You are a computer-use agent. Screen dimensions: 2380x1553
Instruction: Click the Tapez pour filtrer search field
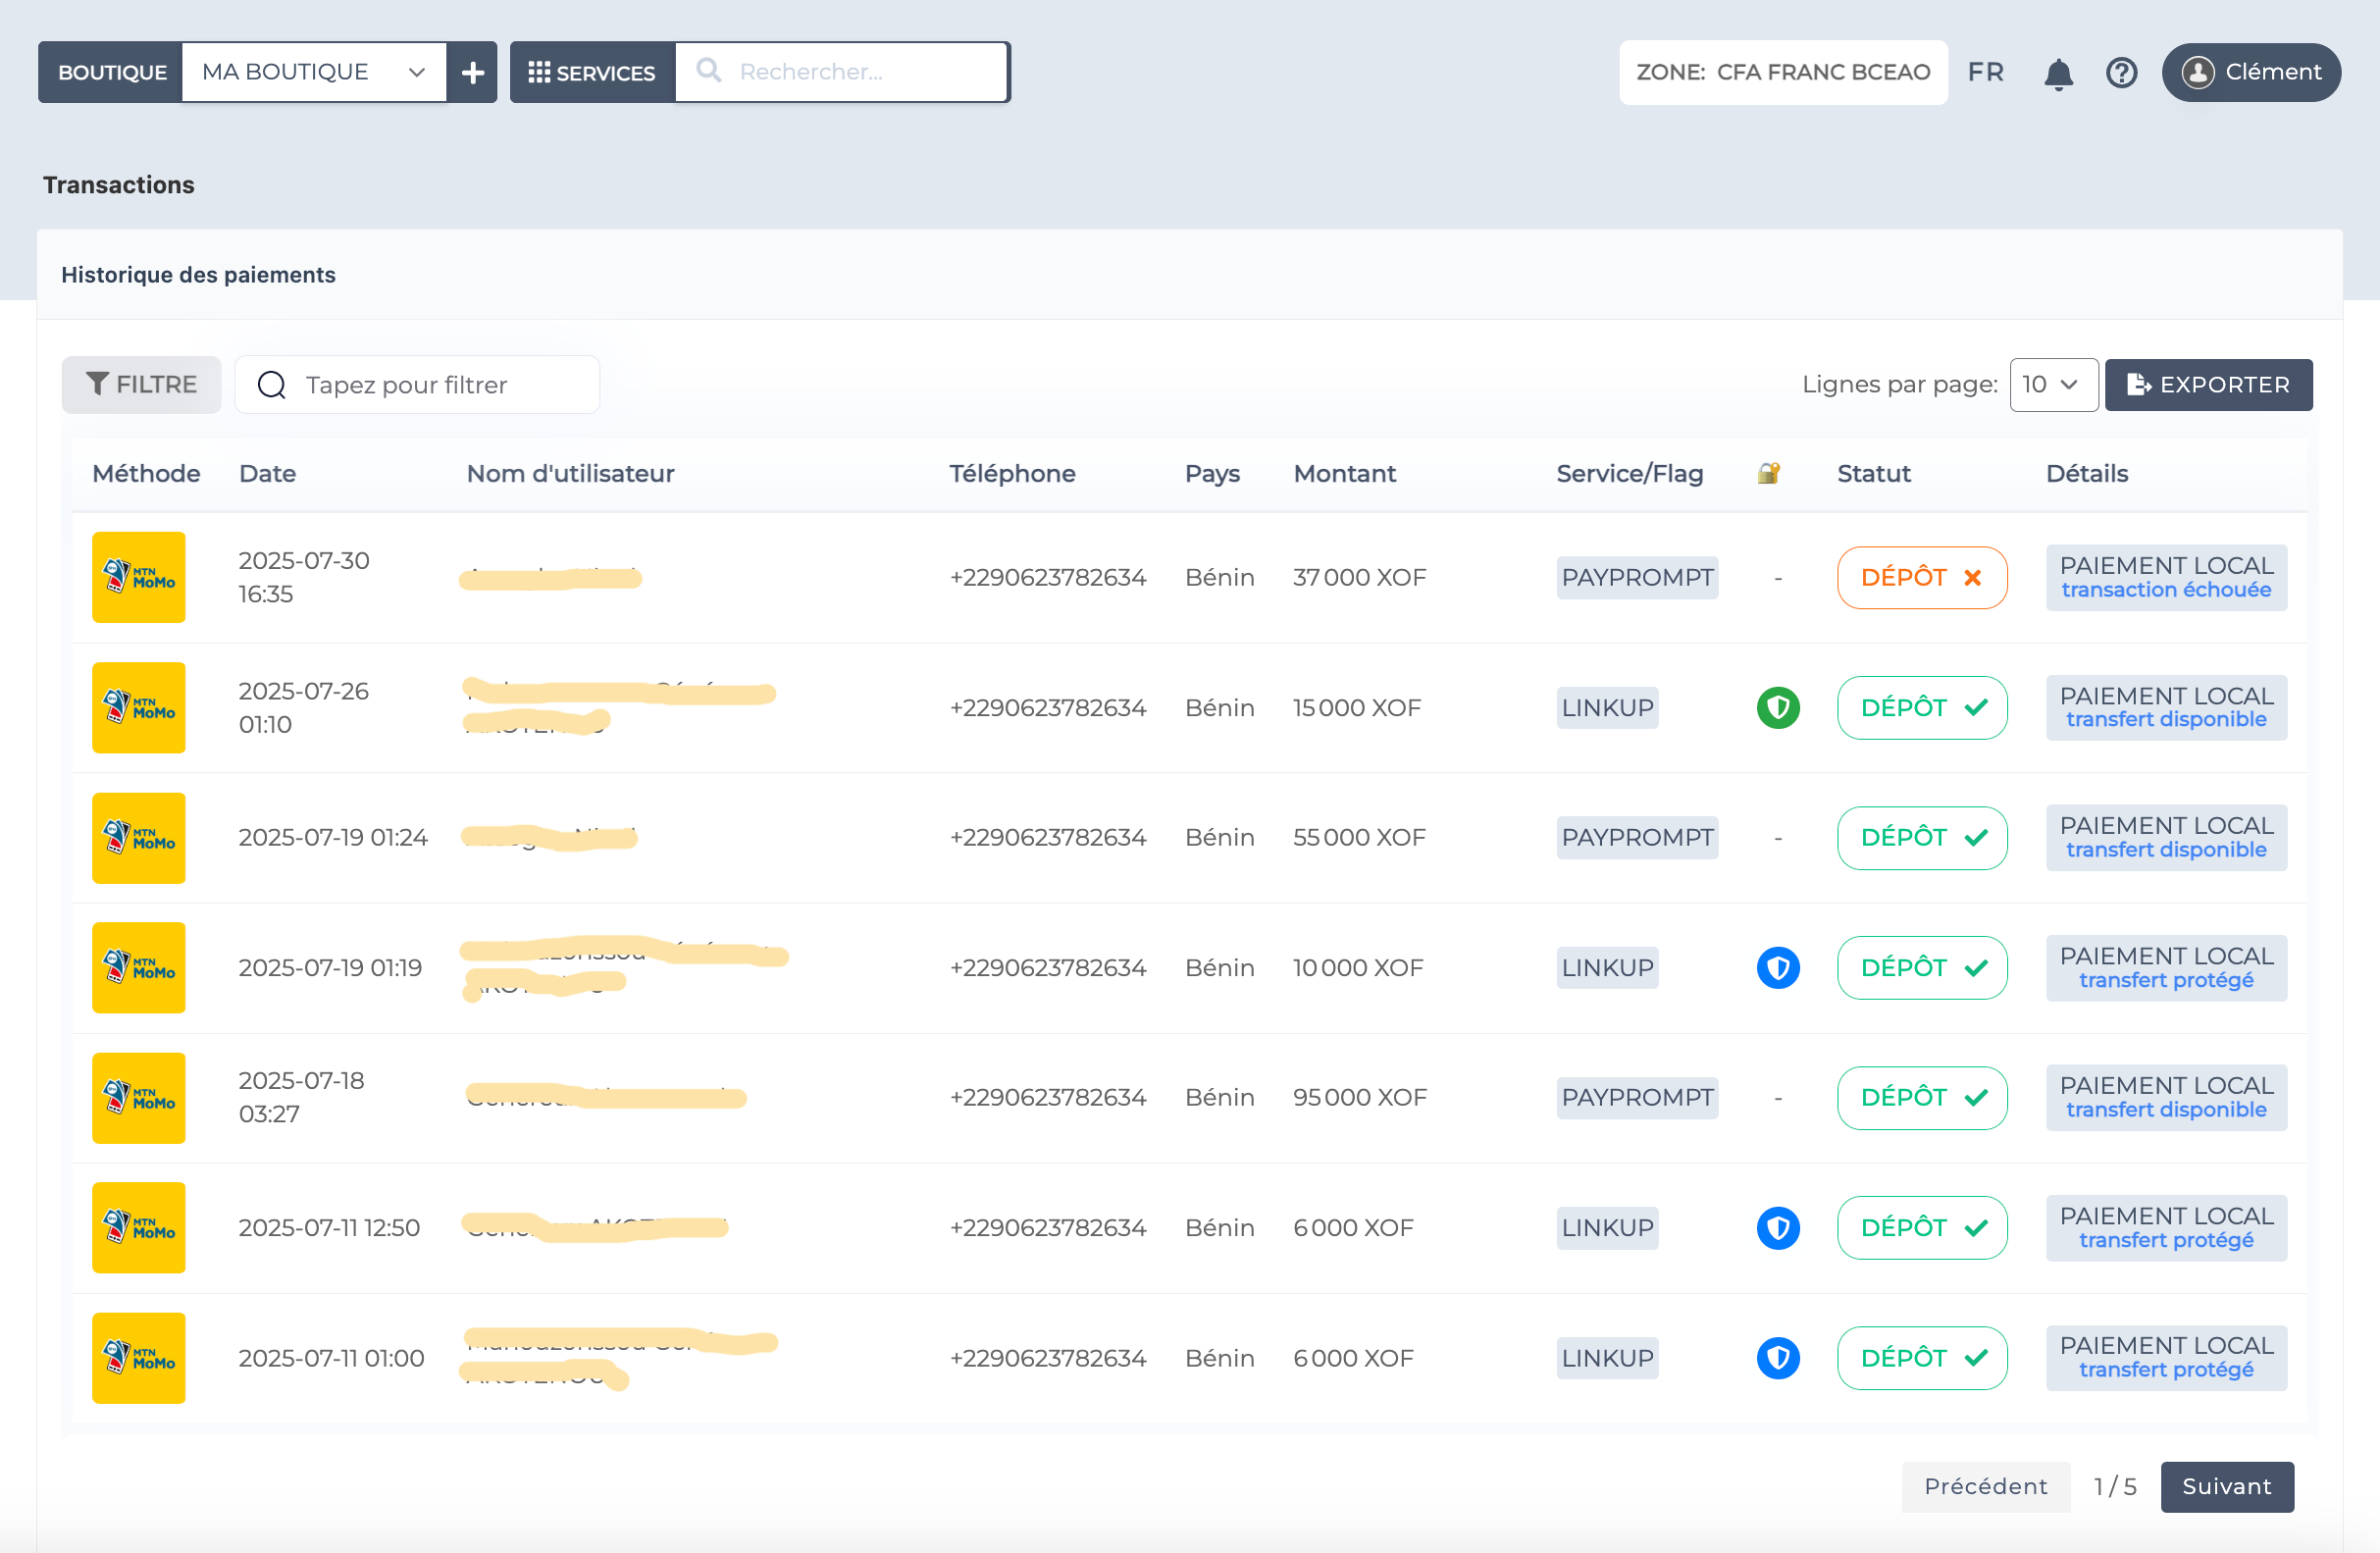(x=417, y=384)
